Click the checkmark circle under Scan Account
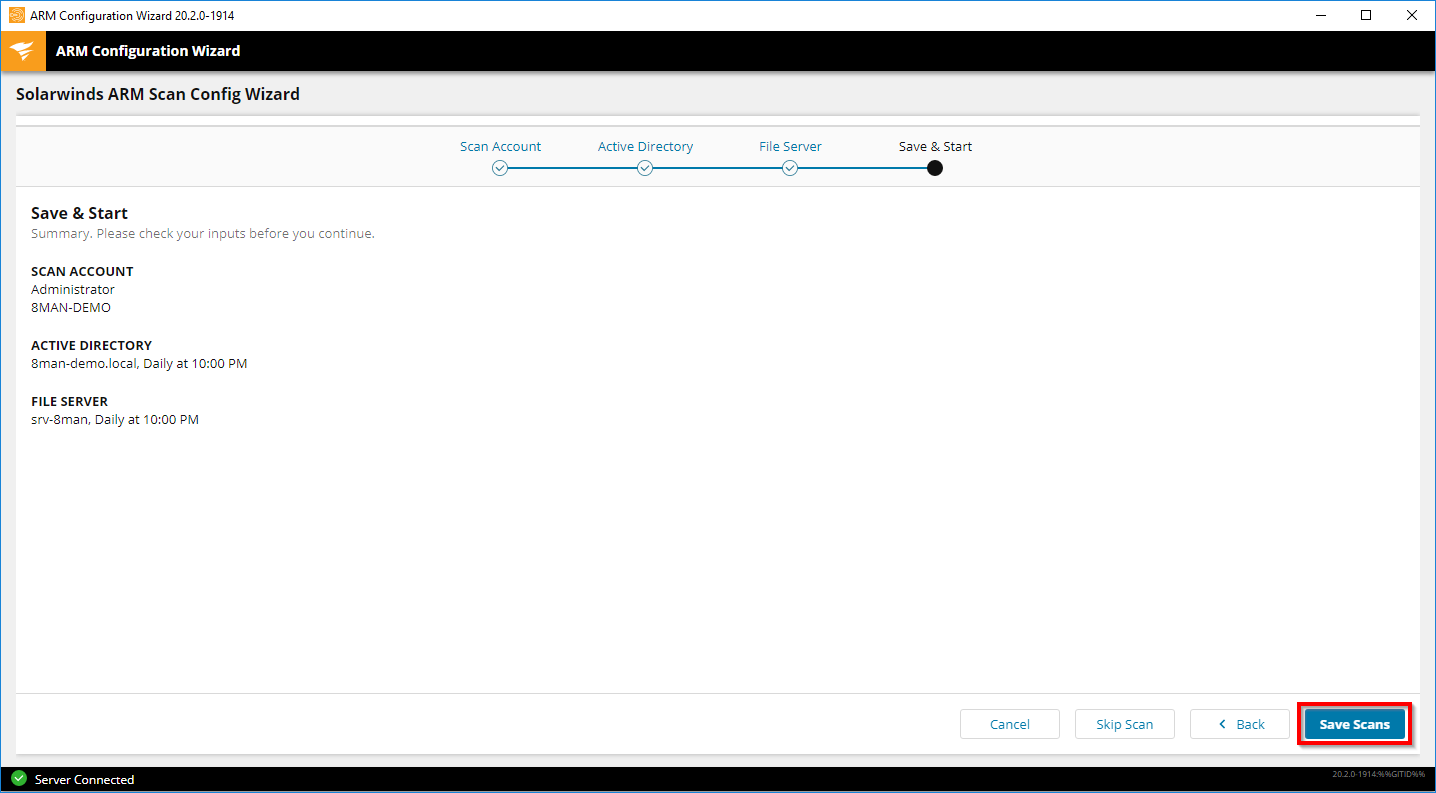The height and width of the screenshot is (793, 1436). tap(500, 168)
